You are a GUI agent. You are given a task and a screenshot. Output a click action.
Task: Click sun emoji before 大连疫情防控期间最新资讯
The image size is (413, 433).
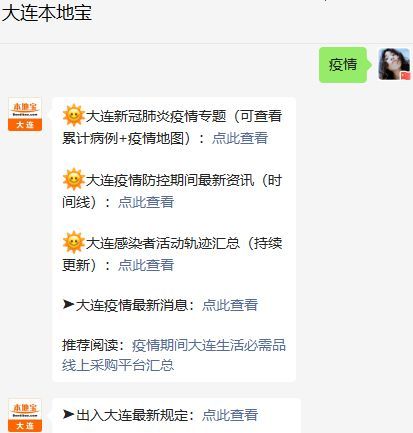tap(74, 179)
